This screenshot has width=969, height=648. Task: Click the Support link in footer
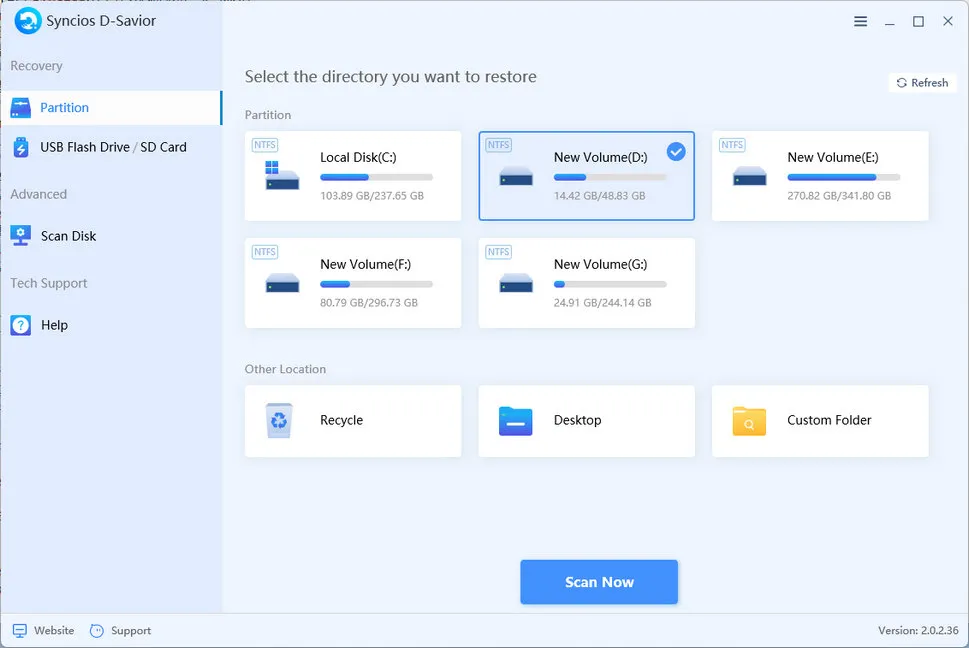point(121,631)
